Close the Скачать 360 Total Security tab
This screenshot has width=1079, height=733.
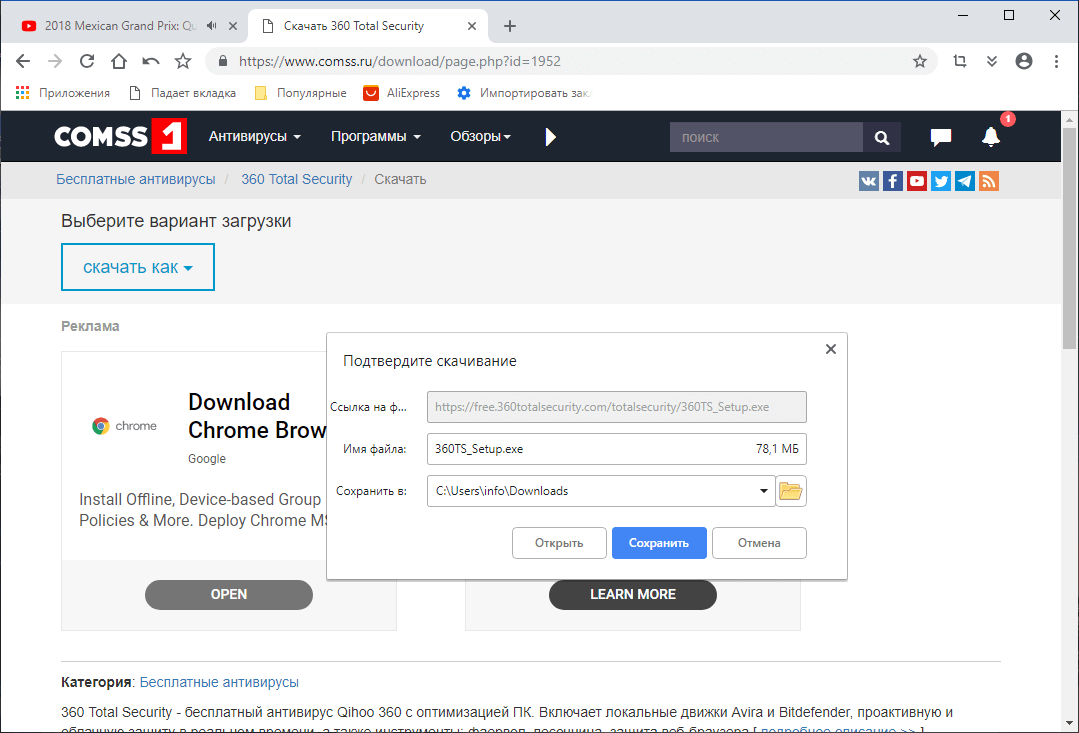[472, 26]
